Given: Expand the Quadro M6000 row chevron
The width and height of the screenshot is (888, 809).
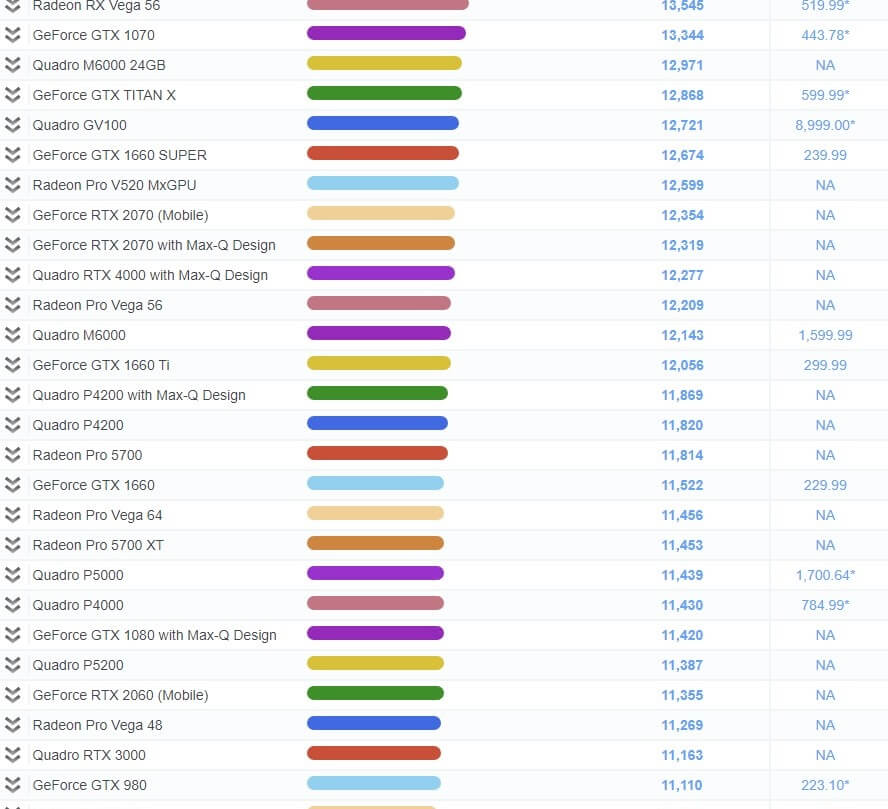Looking at the screenshot, I should 12,335.
